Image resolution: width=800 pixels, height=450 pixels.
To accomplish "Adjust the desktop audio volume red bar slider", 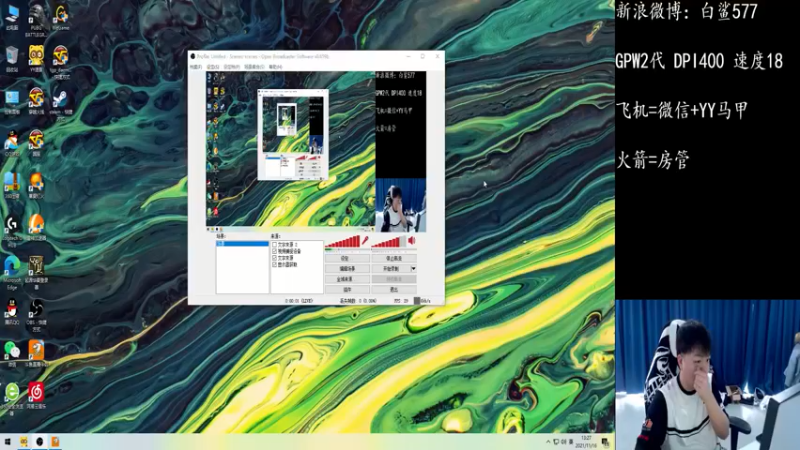I will [389, 241].
